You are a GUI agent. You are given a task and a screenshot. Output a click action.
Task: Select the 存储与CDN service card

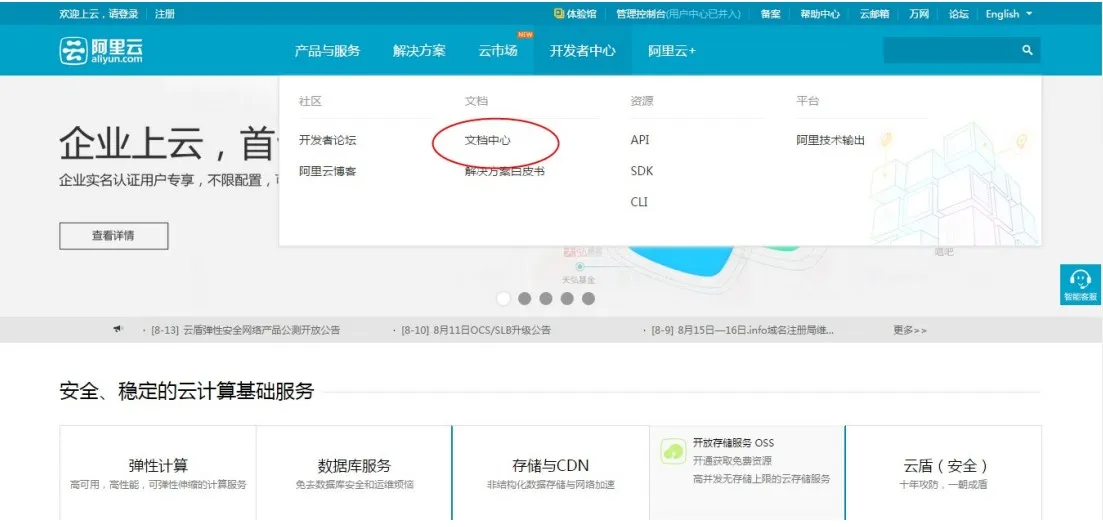(551, 473)
